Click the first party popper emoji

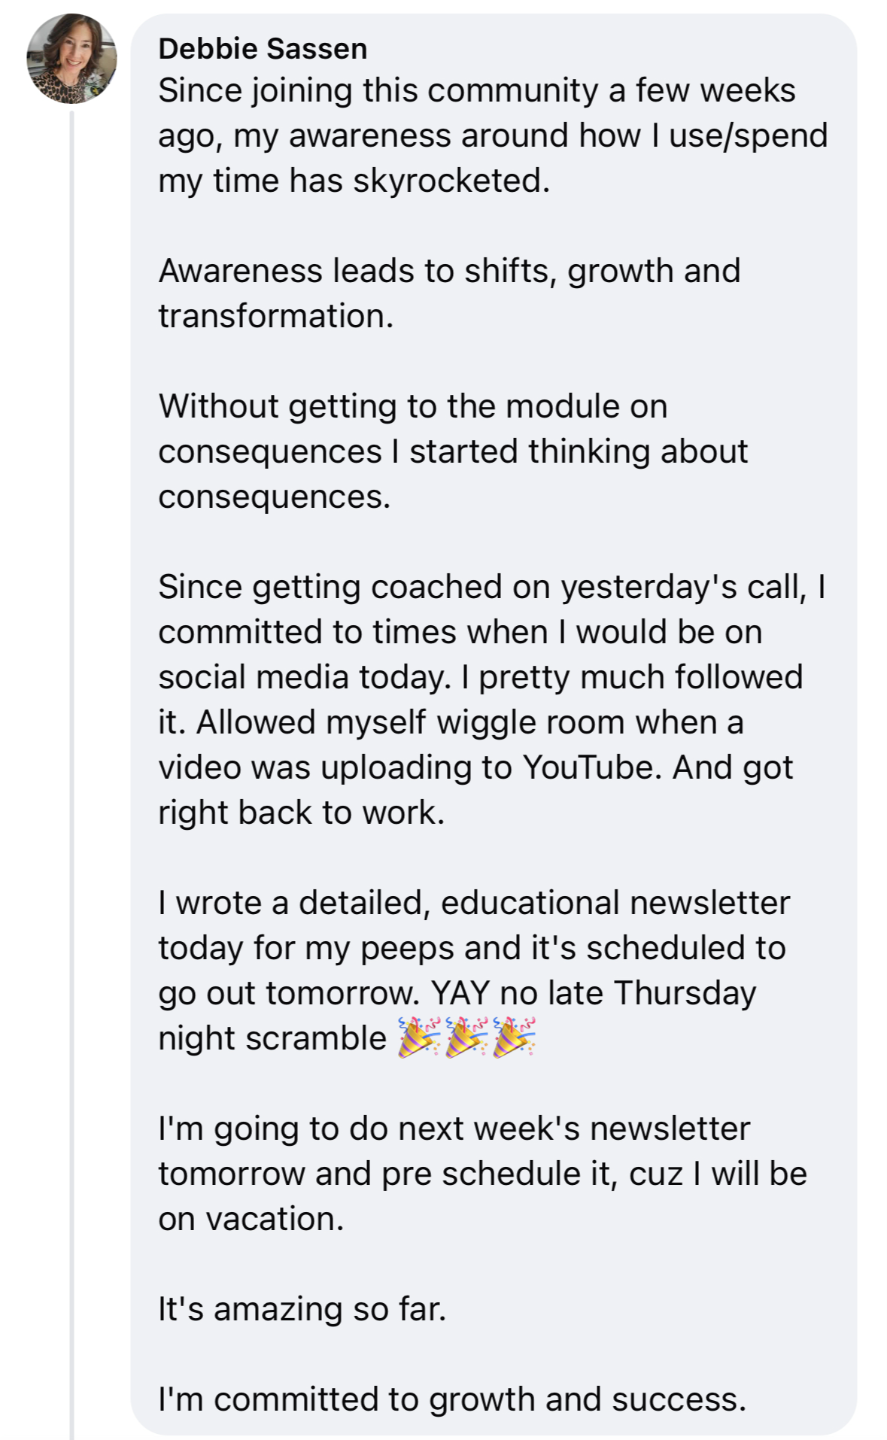tap(419, 1038)
